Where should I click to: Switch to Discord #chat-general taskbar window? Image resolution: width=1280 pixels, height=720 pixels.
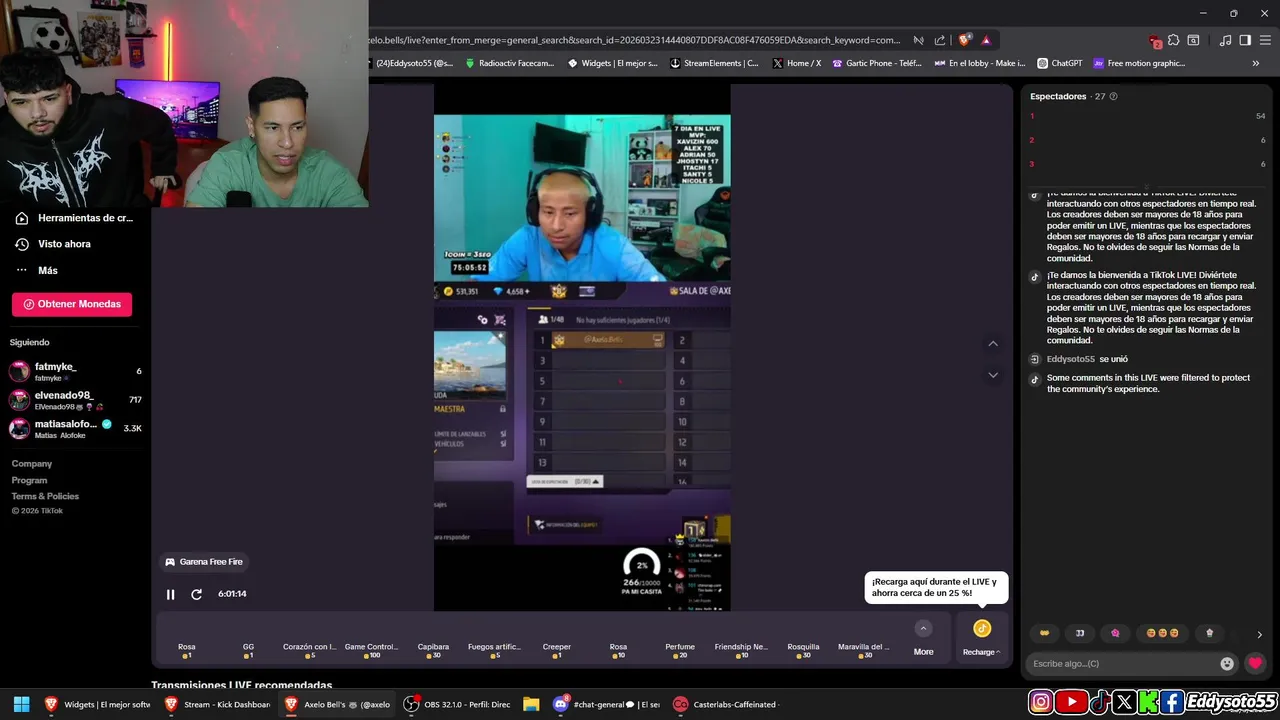(x=606, y=704)
